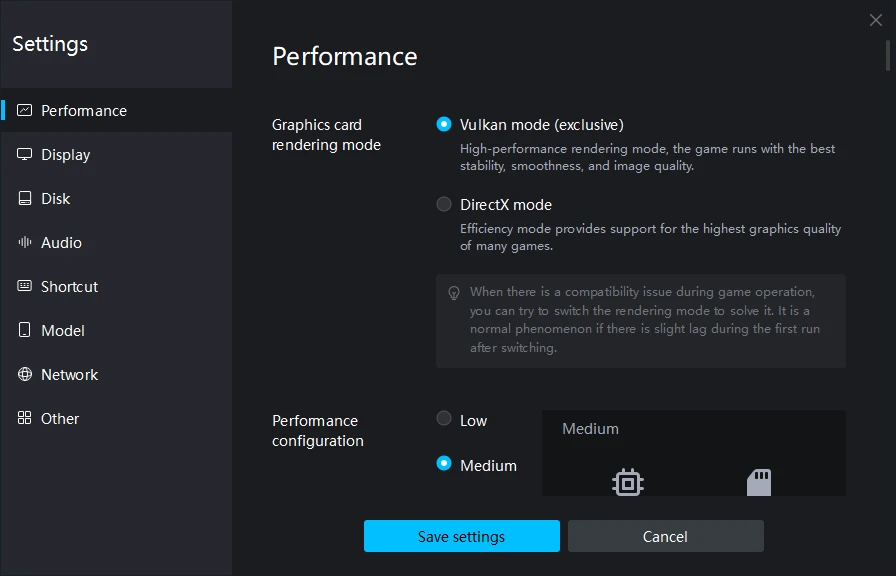Select DirectX mode radio button
This screenshot has height=576, width=896.
[x=444, y=205]
